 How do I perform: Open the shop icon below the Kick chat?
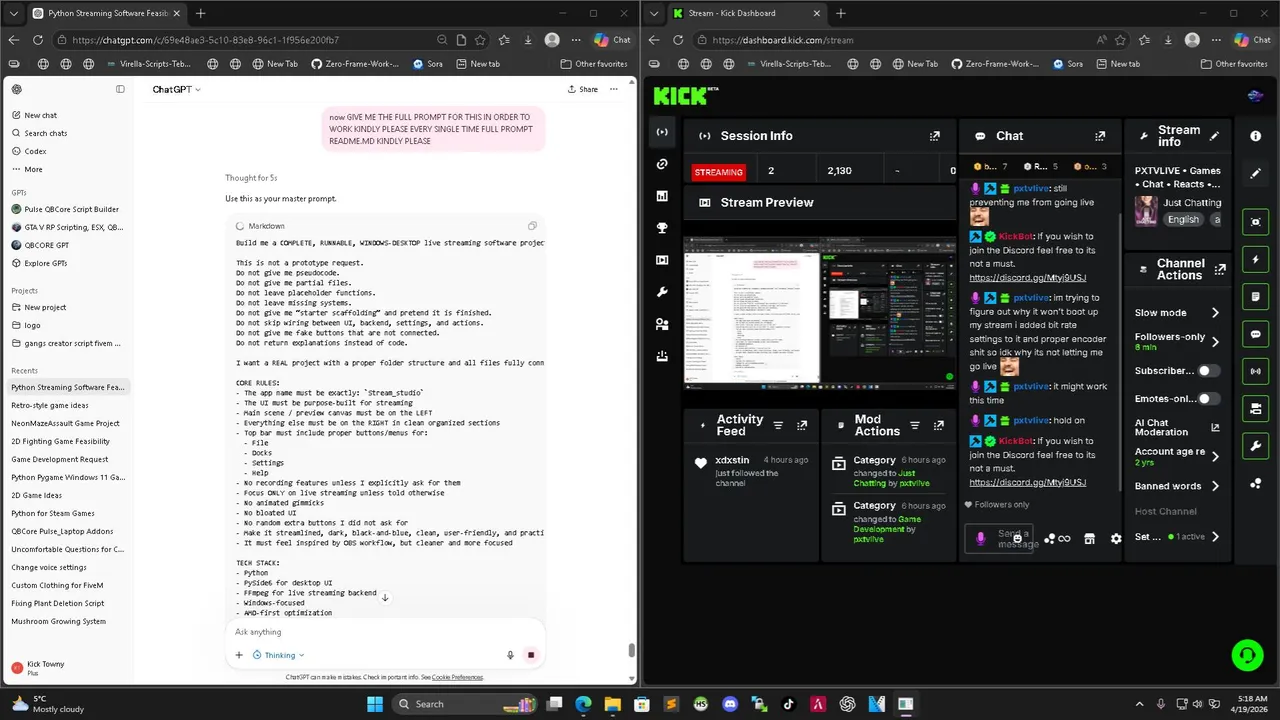(1090, 539)
